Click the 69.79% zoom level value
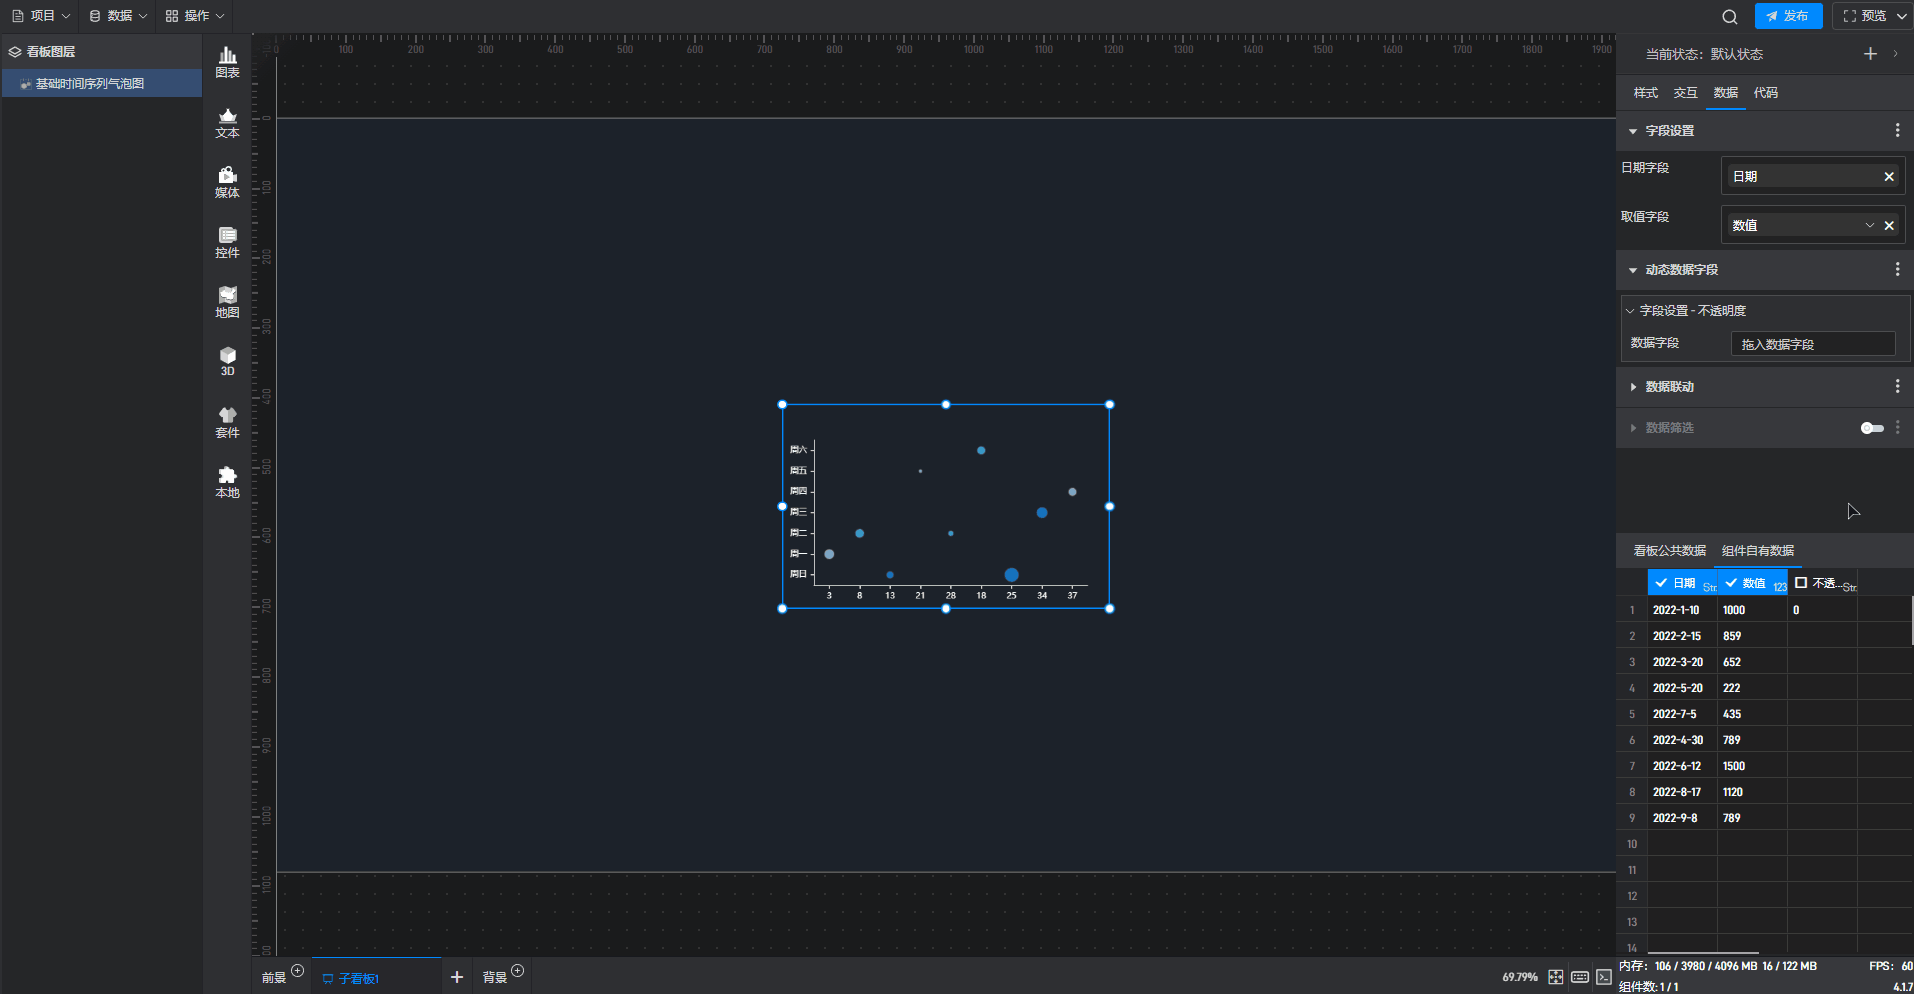 pyautogui.click(x=1520, y=978)
